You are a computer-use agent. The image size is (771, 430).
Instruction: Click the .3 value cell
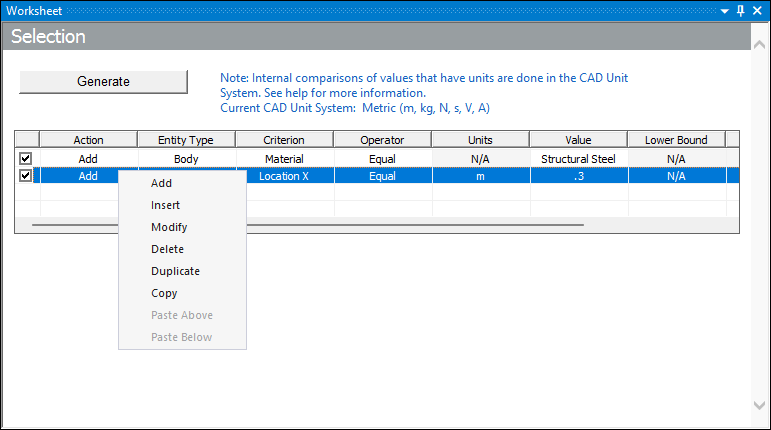click(578, 176)
